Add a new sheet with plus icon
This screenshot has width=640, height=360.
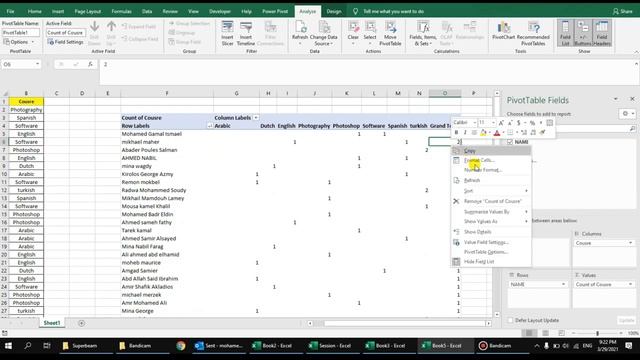click(x=82, y=323)
